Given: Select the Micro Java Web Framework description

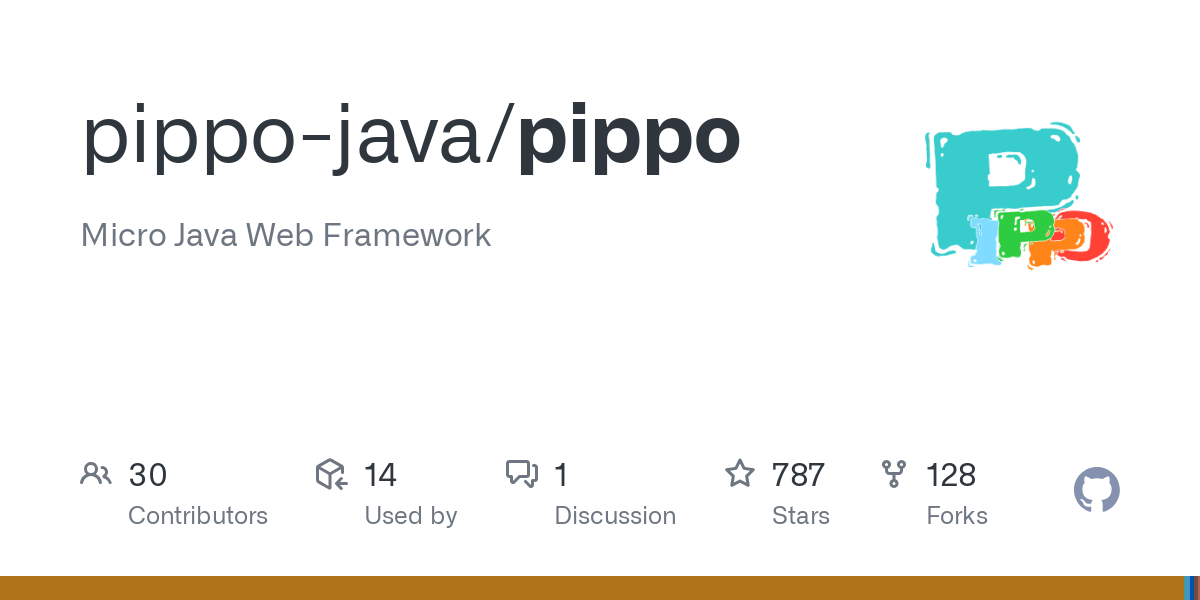Looking at the screenshot, I should pos(286,236).
